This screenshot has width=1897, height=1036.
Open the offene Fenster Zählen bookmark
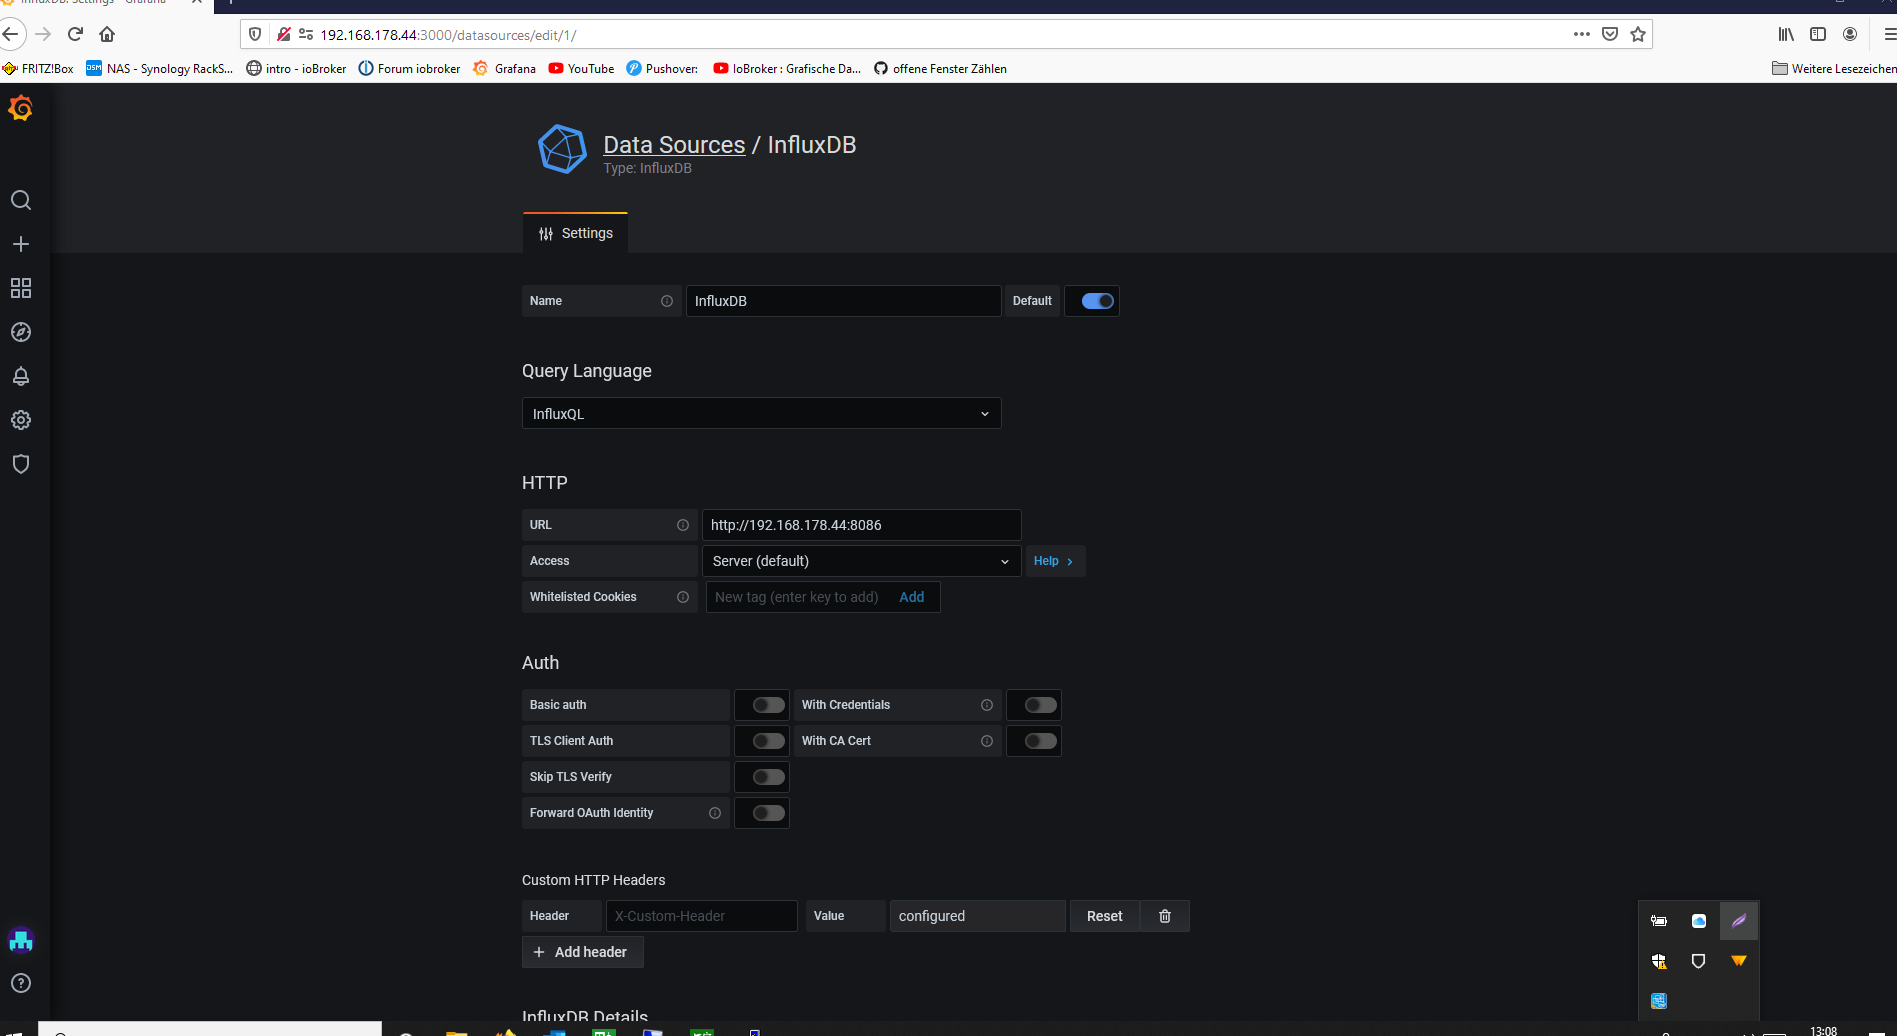pyautogui.click(x=940, y=68)
